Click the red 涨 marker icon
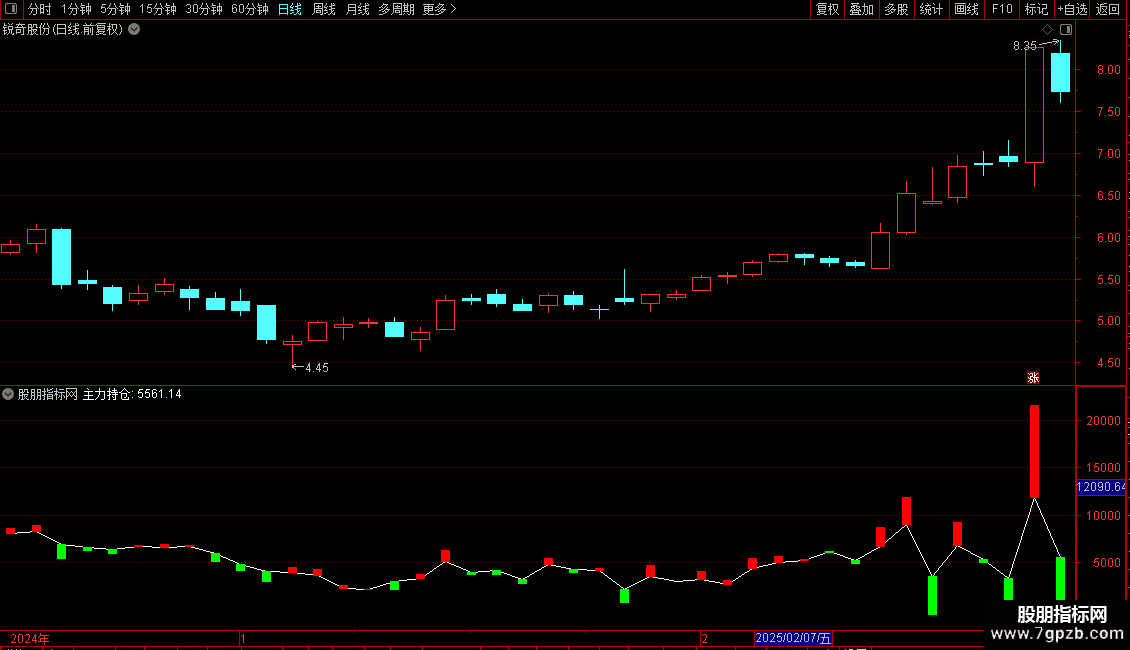Screen dimensions: 1130x650 pos(1033,378)
